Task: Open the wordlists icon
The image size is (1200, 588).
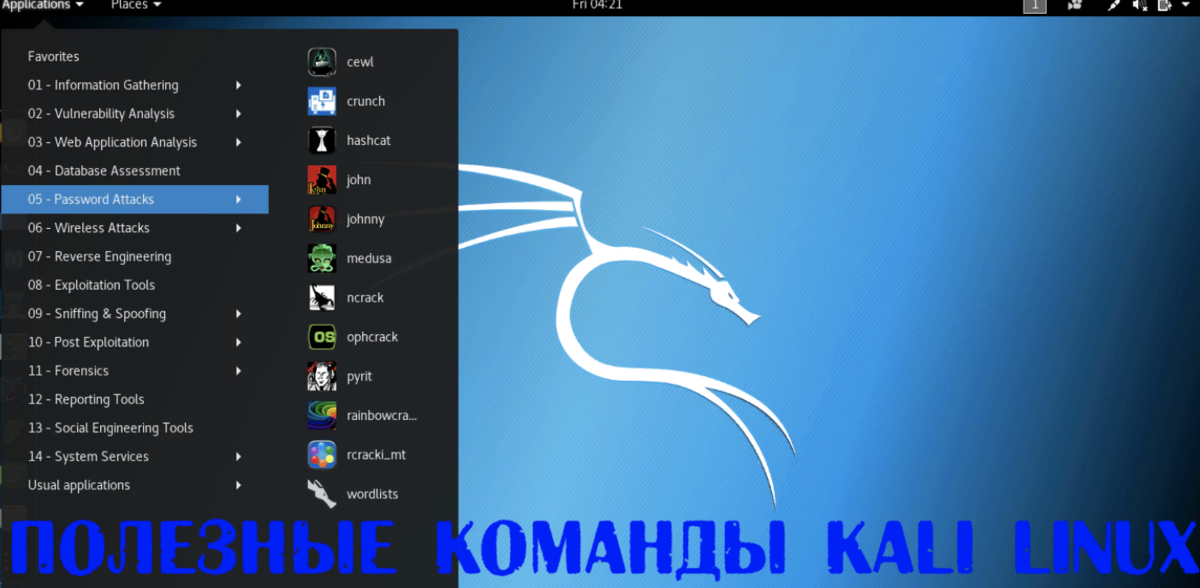Action: (x=322, y=494)
